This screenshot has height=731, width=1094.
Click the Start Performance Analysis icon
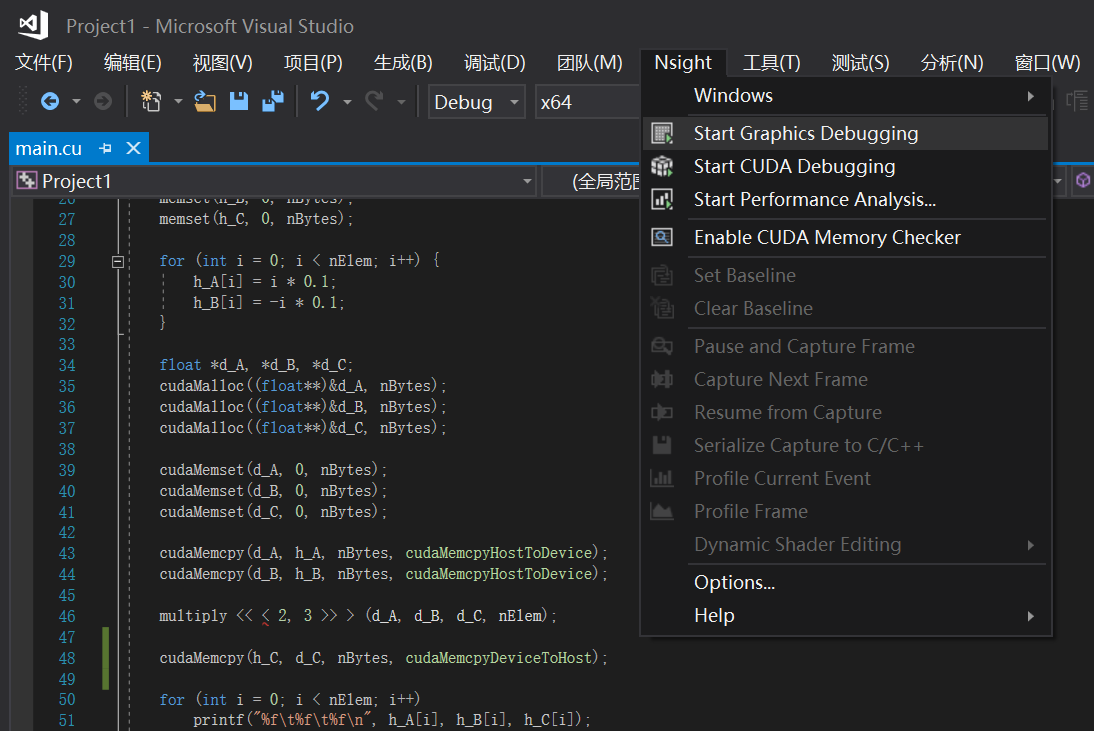point(662,199)
